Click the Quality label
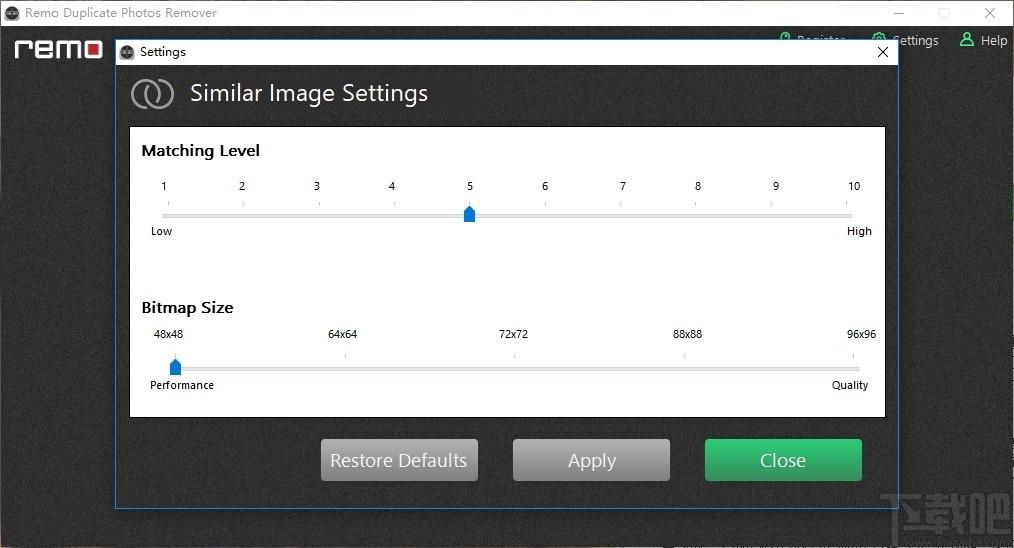The image size is (1014, 548). point(850,386)
